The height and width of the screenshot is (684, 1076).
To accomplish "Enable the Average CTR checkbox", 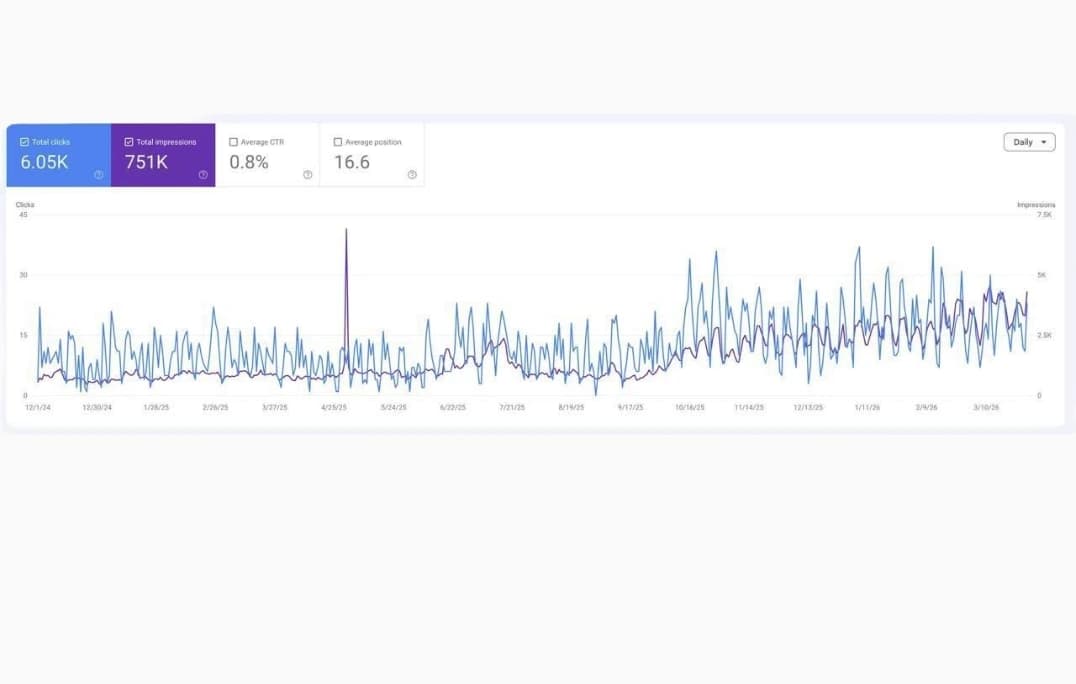I will pos(234,141).
